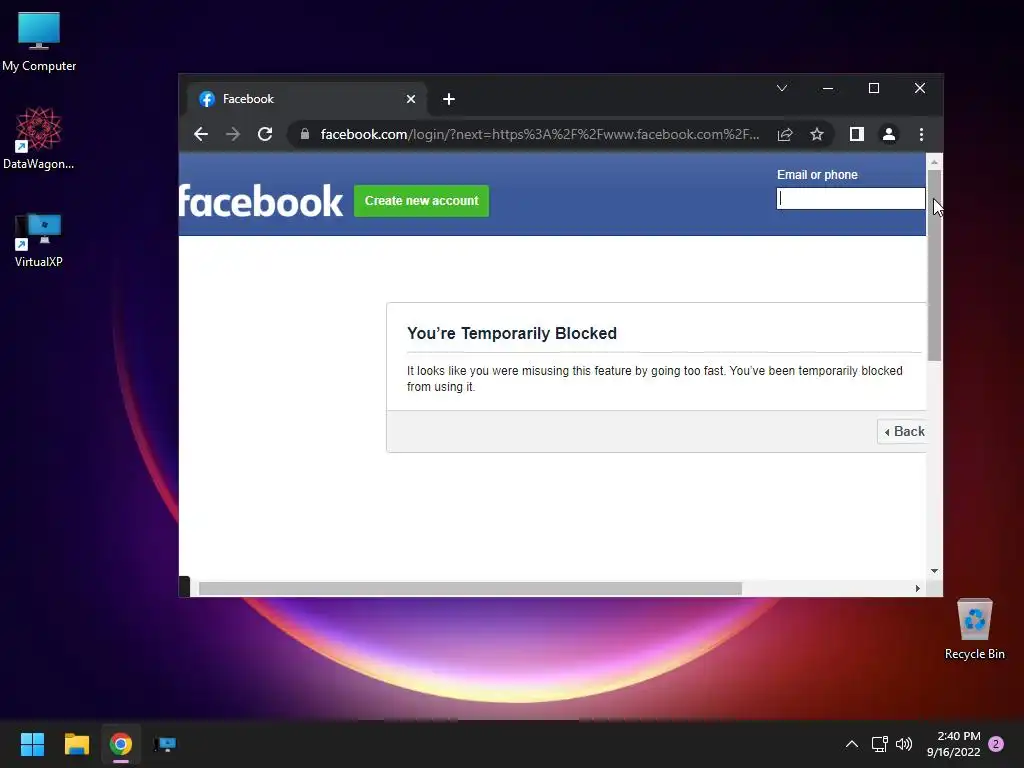The image size is (1024, 768).
Task: Click the scroll right arrow
Action: [x=918, y=588]
